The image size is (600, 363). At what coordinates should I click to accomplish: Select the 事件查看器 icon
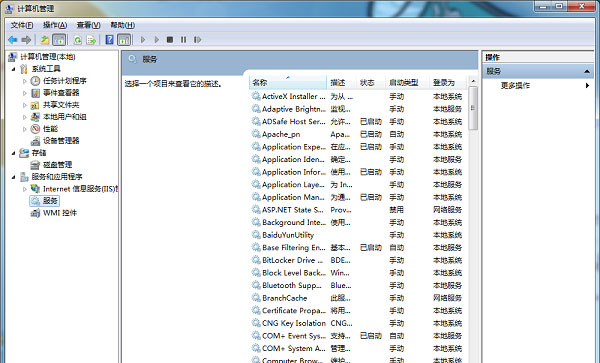click(x=35, y=93)
